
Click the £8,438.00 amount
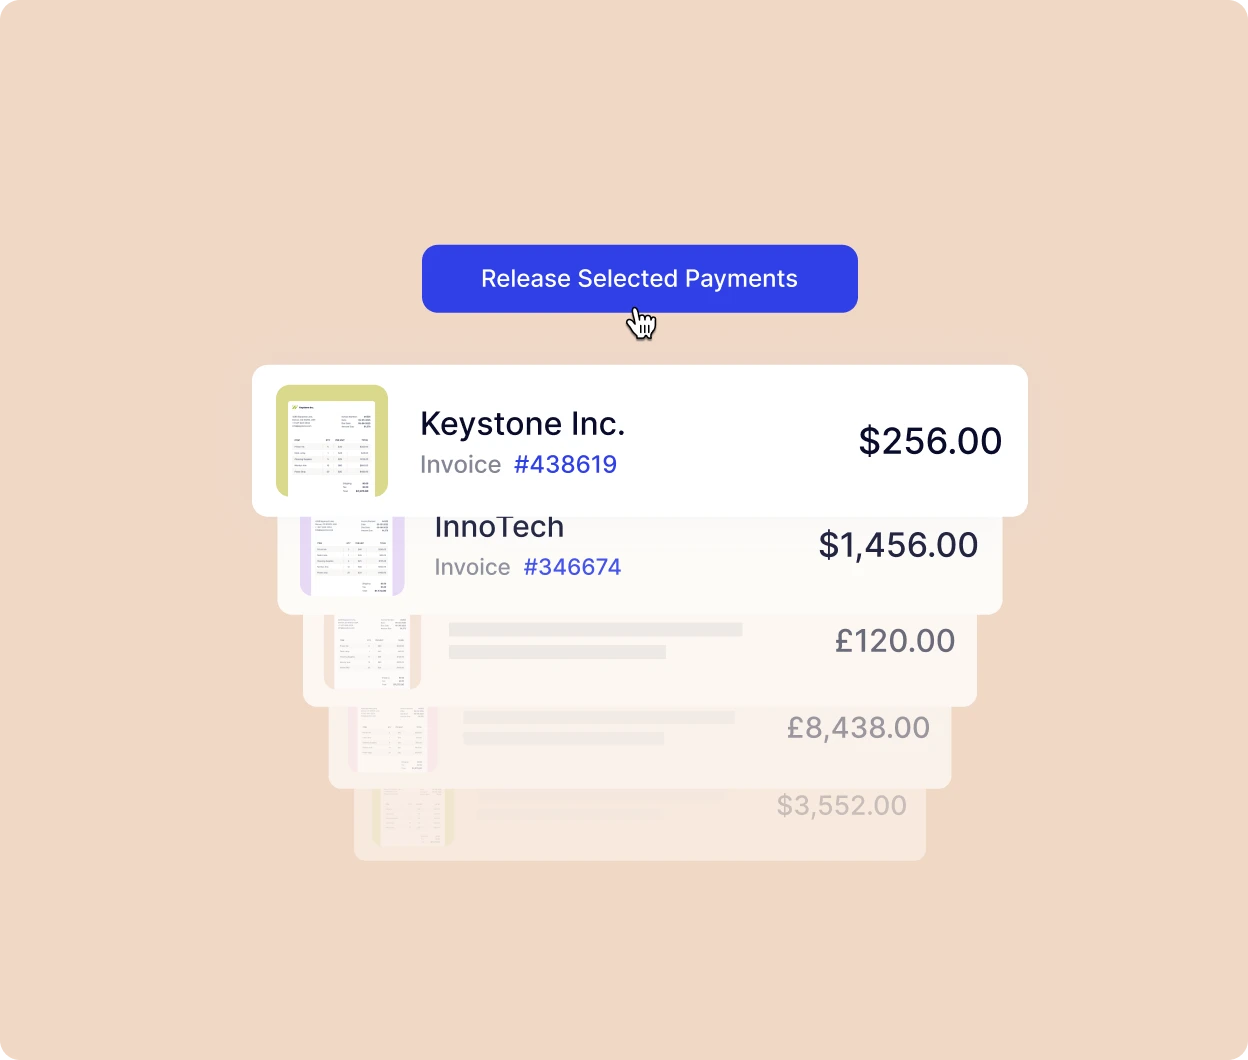click(x=858, y=728)
